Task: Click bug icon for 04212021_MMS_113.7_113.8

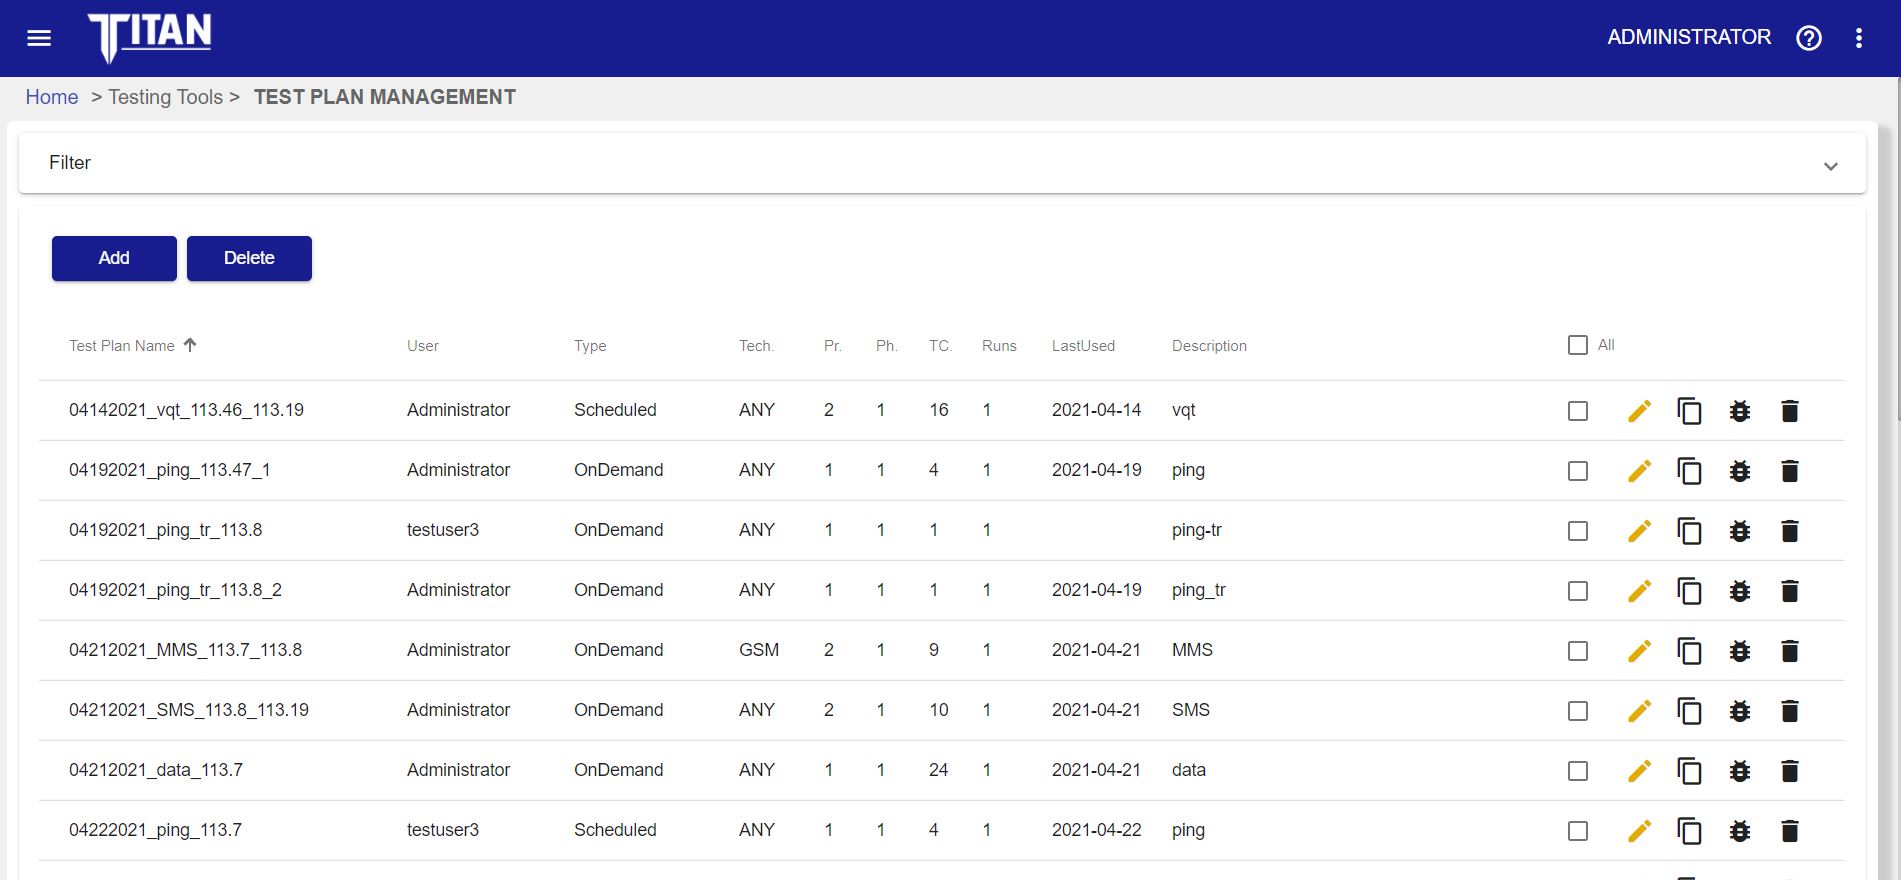Action: pos(1740,651)
